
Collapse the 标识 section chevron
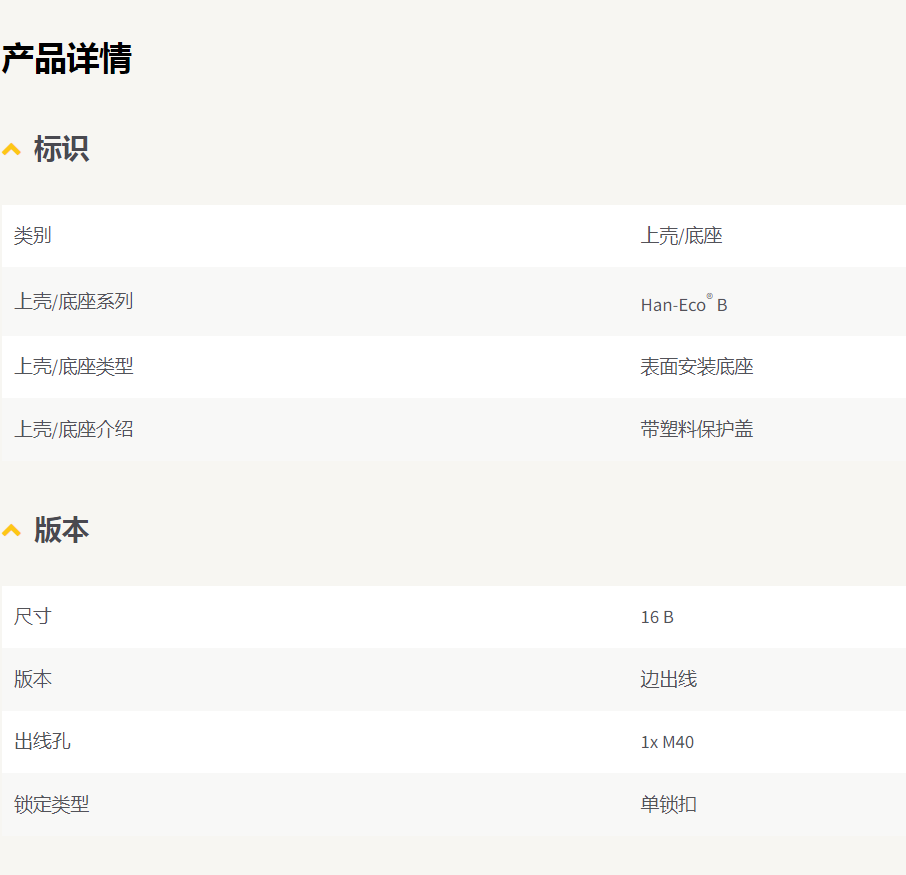click(12, 150)
